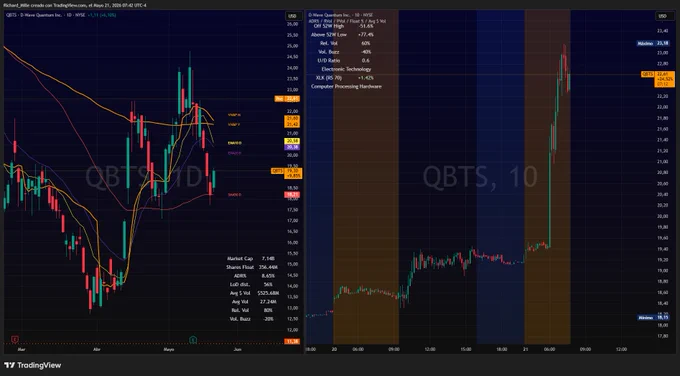Click the 15:00 label on the intraday time axis
This screenshot has height=376, width=680.
pos(465,349)
